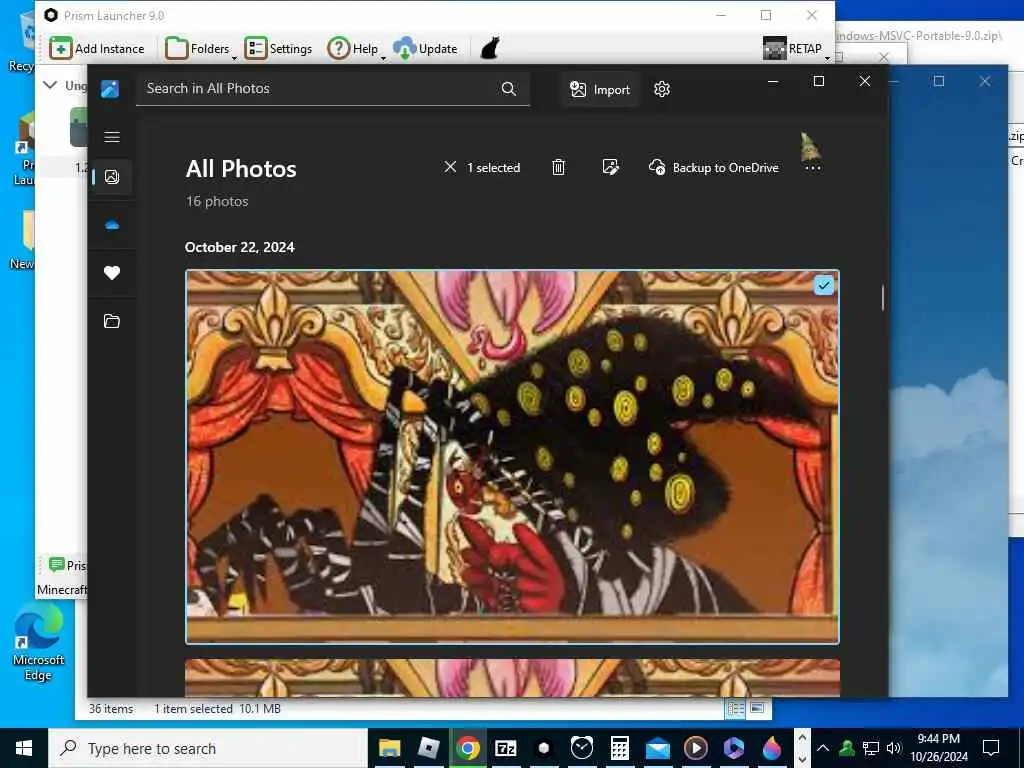1024x768 pixels.
Task: Click the edit image icon next to the trash icon
Action: tap(610, 167)
